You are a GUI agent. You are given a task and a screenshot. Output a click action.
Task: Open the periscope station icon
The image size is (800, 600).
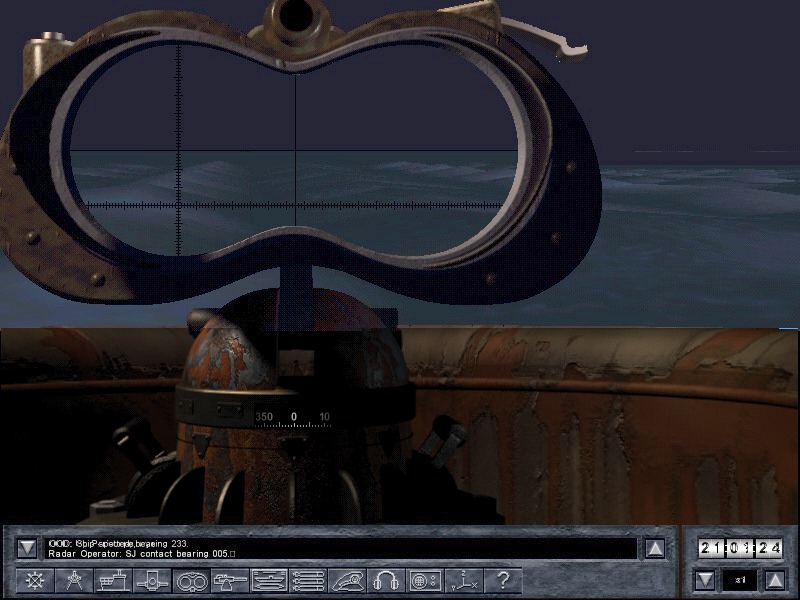pos(153,581)
